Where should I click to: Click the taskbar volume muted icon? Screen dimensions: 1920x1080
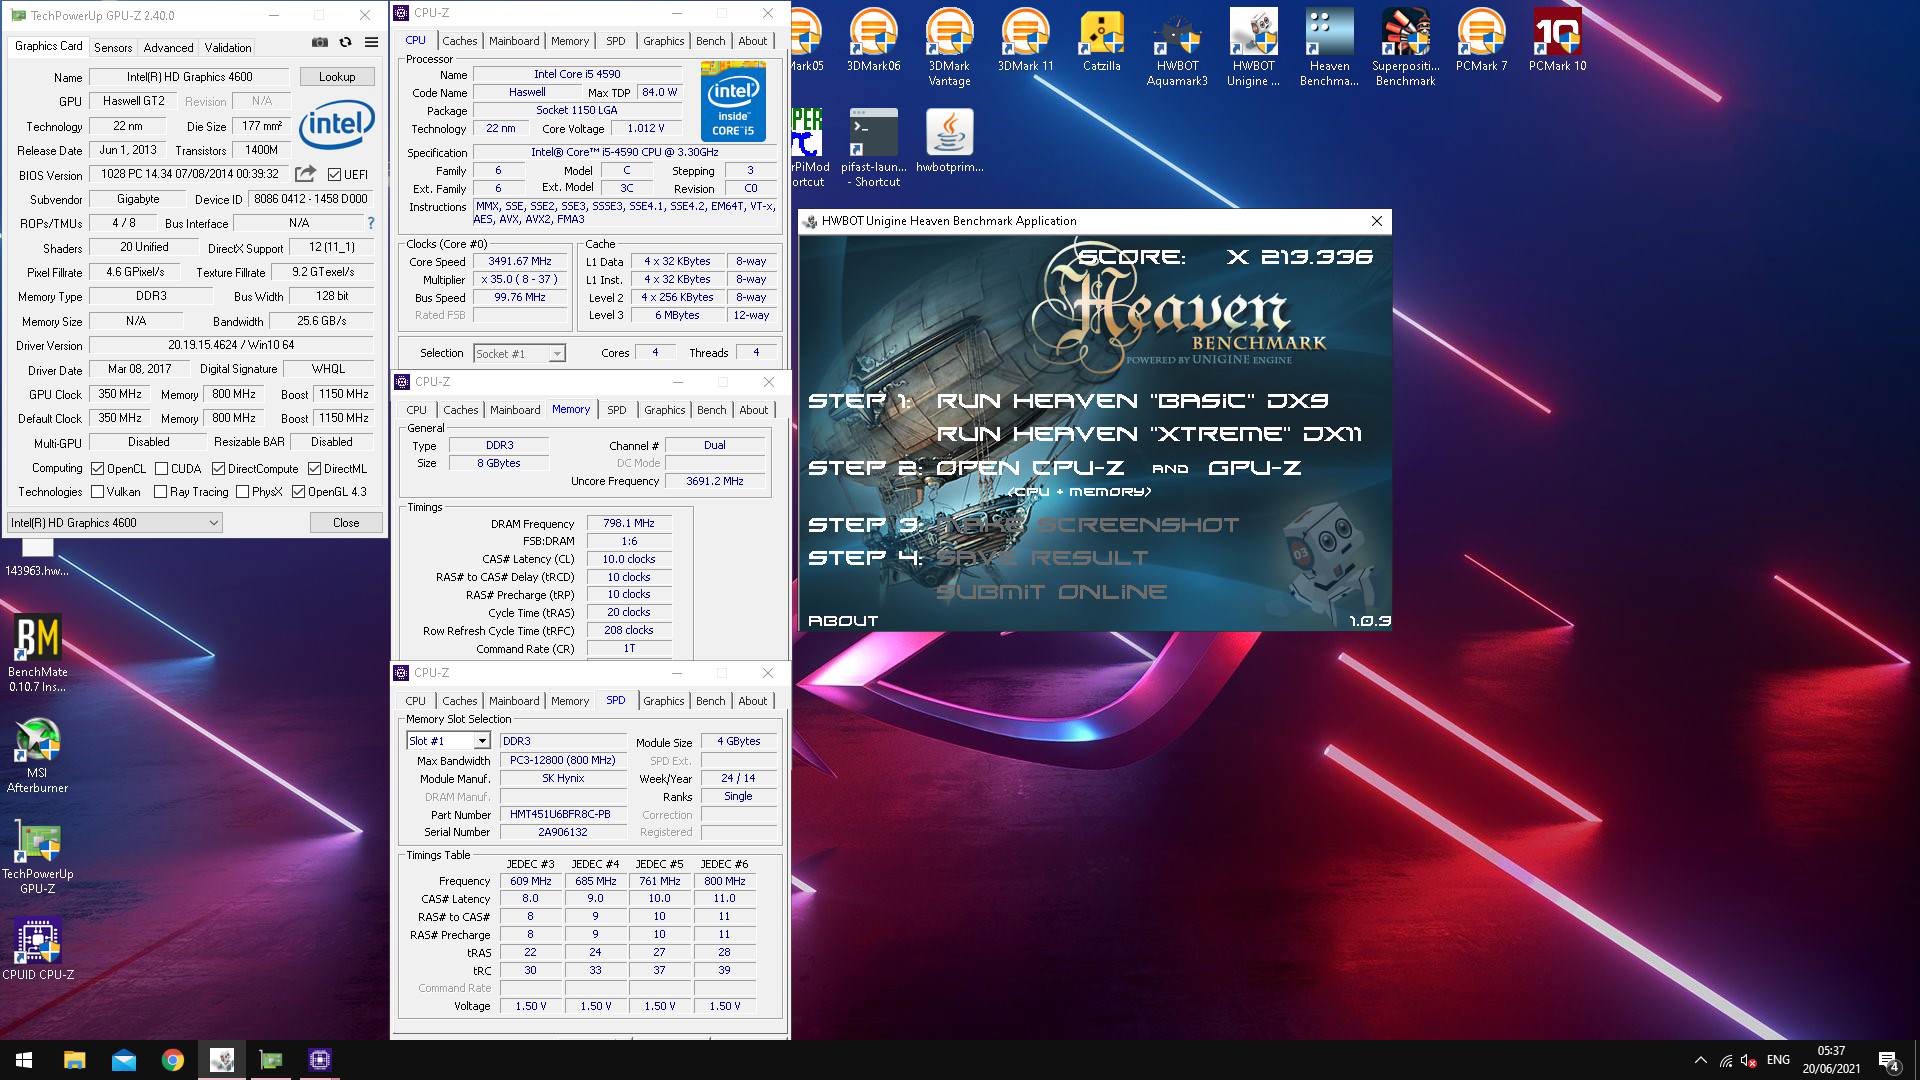tap(1749, 1060)
